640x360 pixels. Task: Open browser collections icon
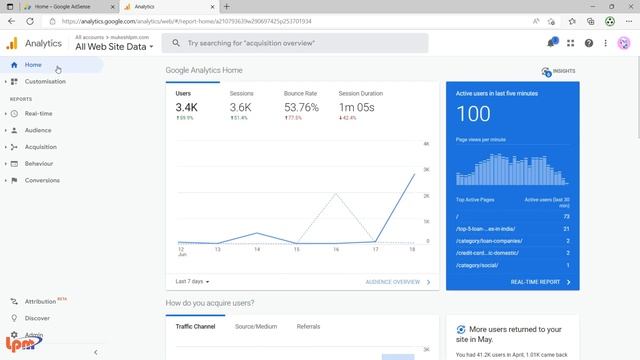[591, 21]
